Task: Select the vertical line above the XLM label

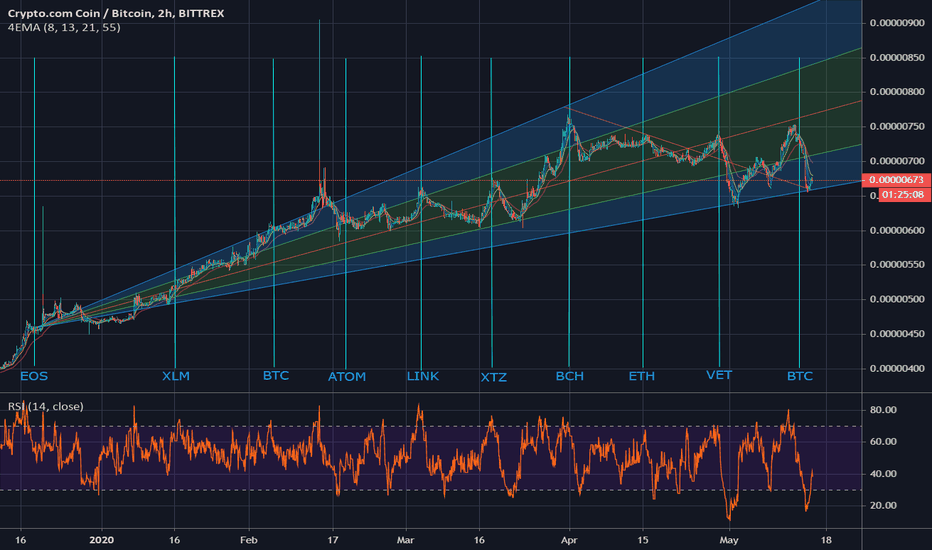Action: click(x=175, y=212)
